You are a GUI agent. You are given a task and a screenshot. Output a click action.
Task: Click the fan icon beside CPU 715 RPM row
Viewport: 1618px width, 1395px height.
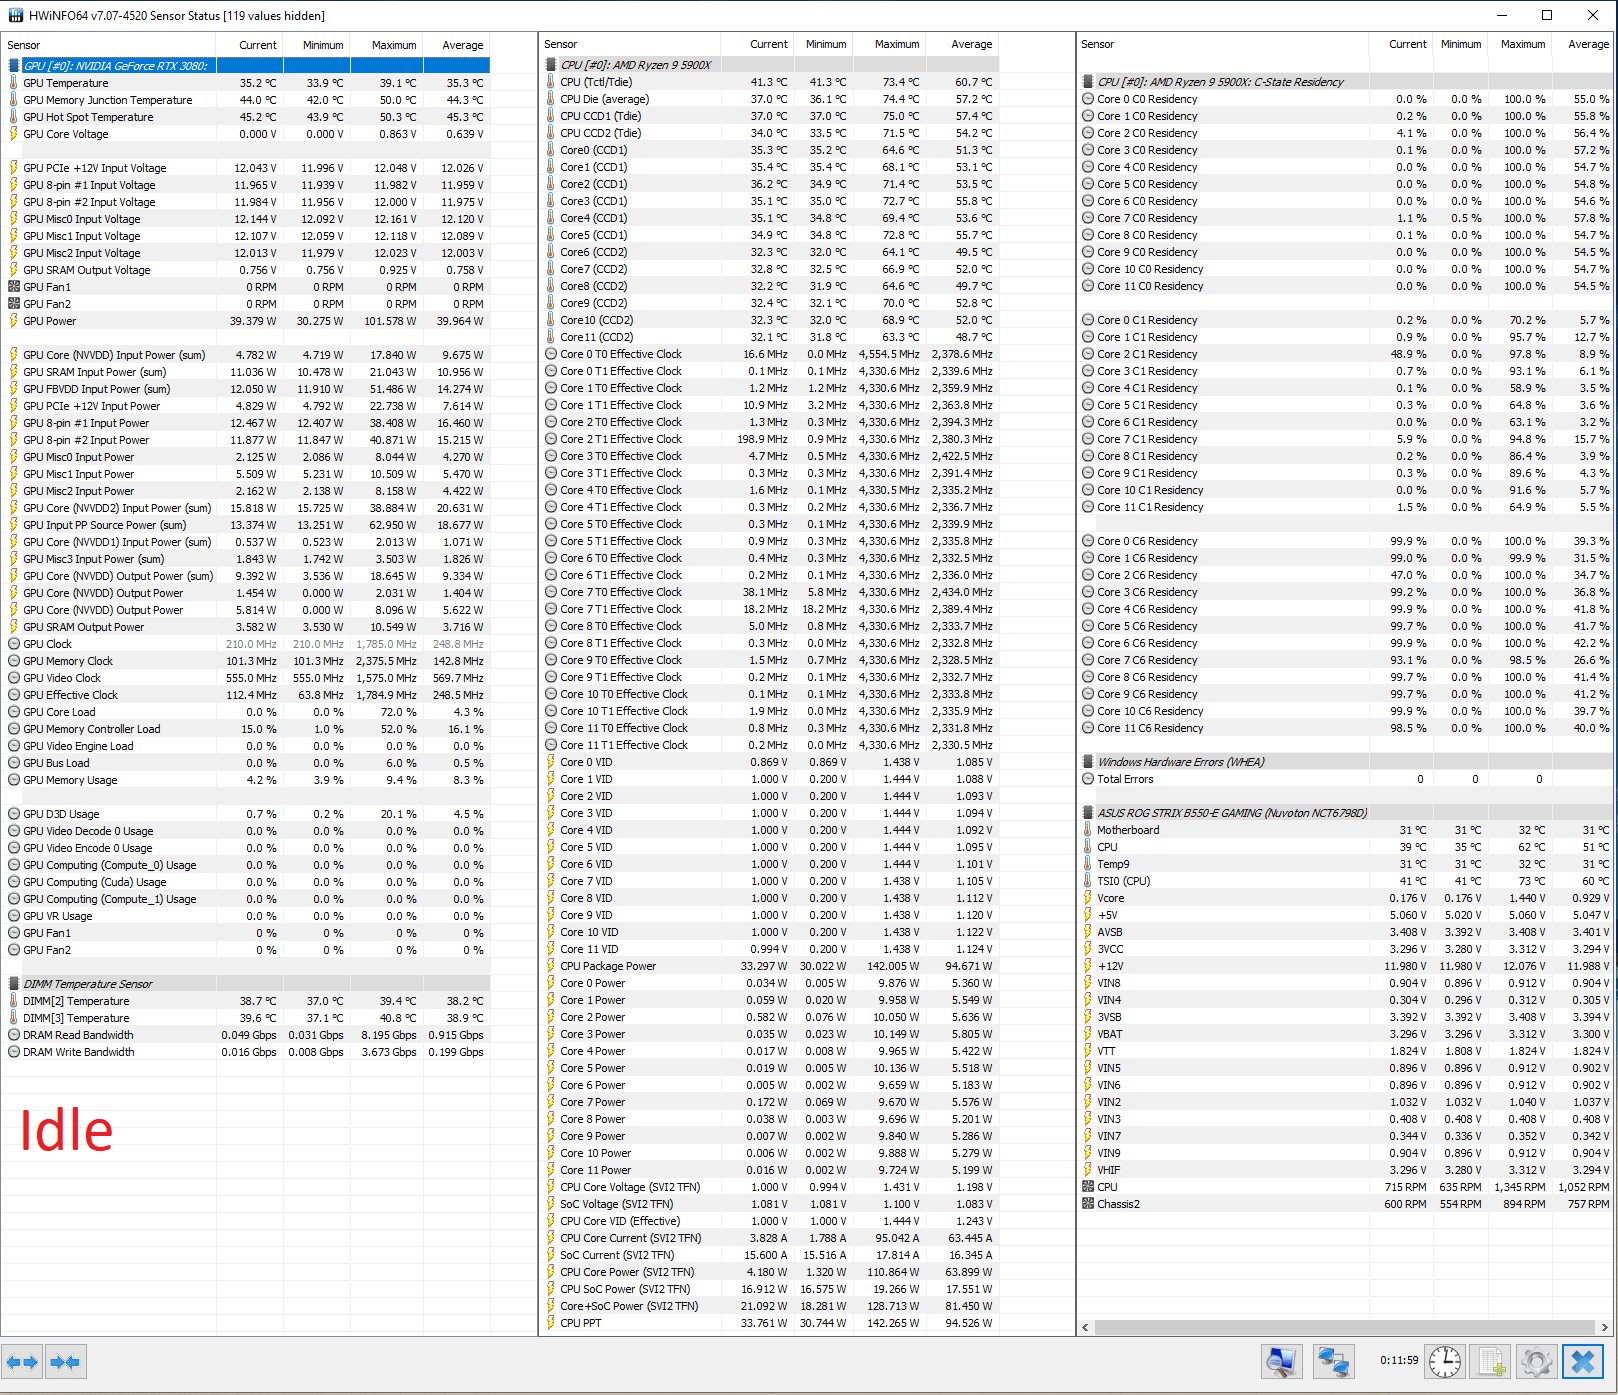pos(1088,1187)
